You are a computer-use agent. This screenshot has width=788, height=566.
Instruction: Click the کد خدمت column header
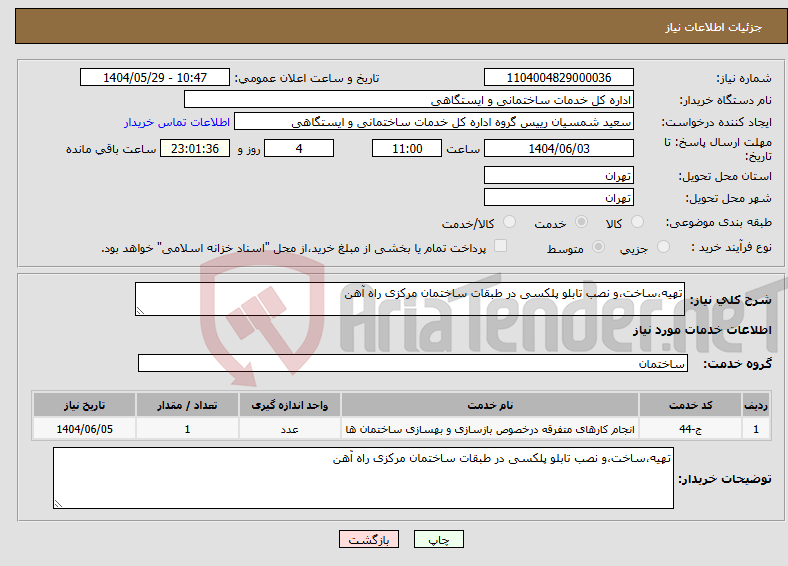point(691,405)
